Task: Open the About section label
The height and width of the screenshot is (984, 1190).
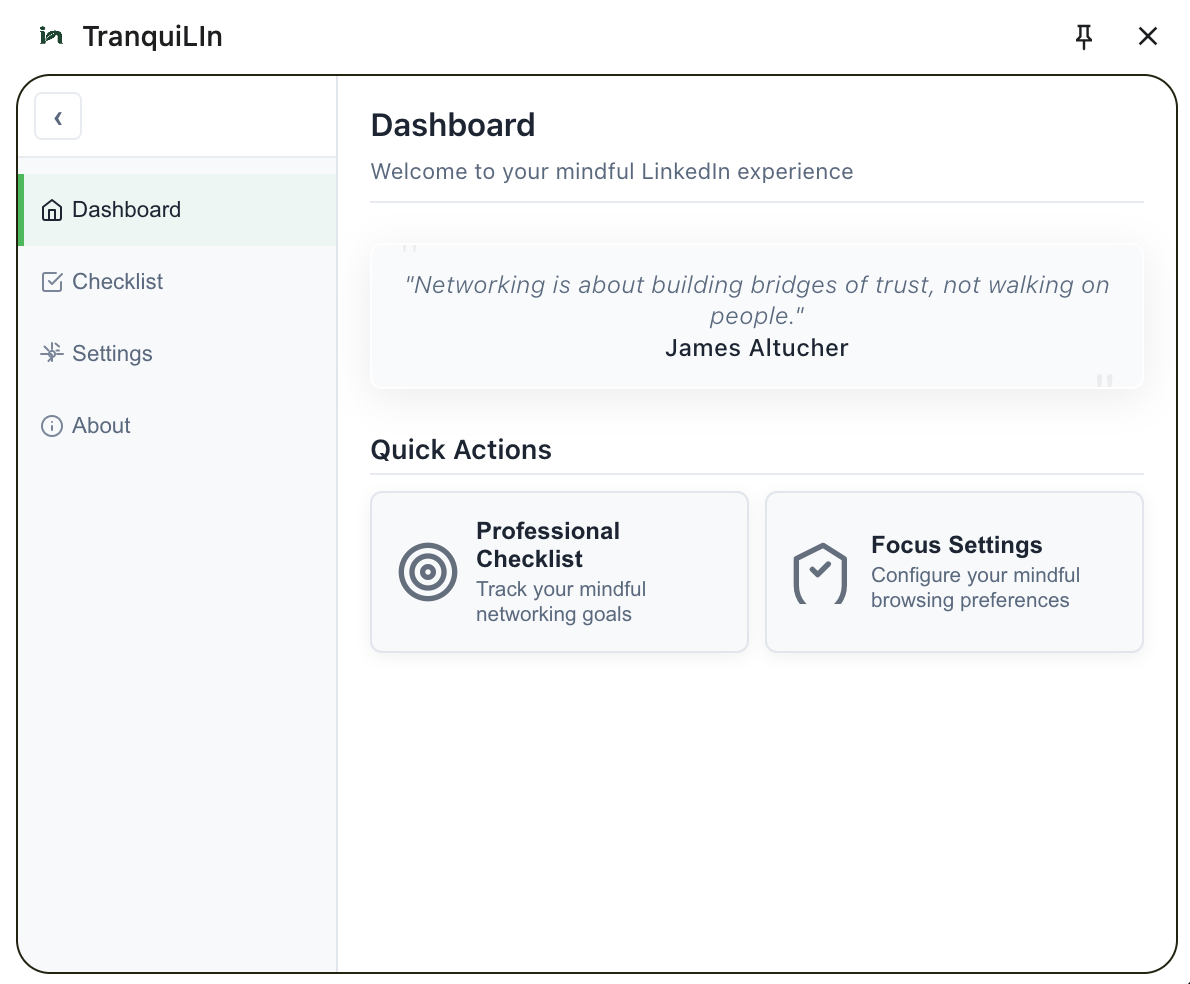Action: coord(101,426)
